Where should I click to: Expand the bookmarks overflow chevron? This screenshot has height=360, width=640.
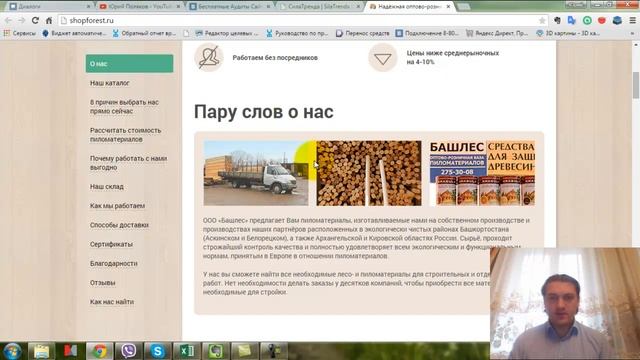pyautogui.click(x=632, y=33)
